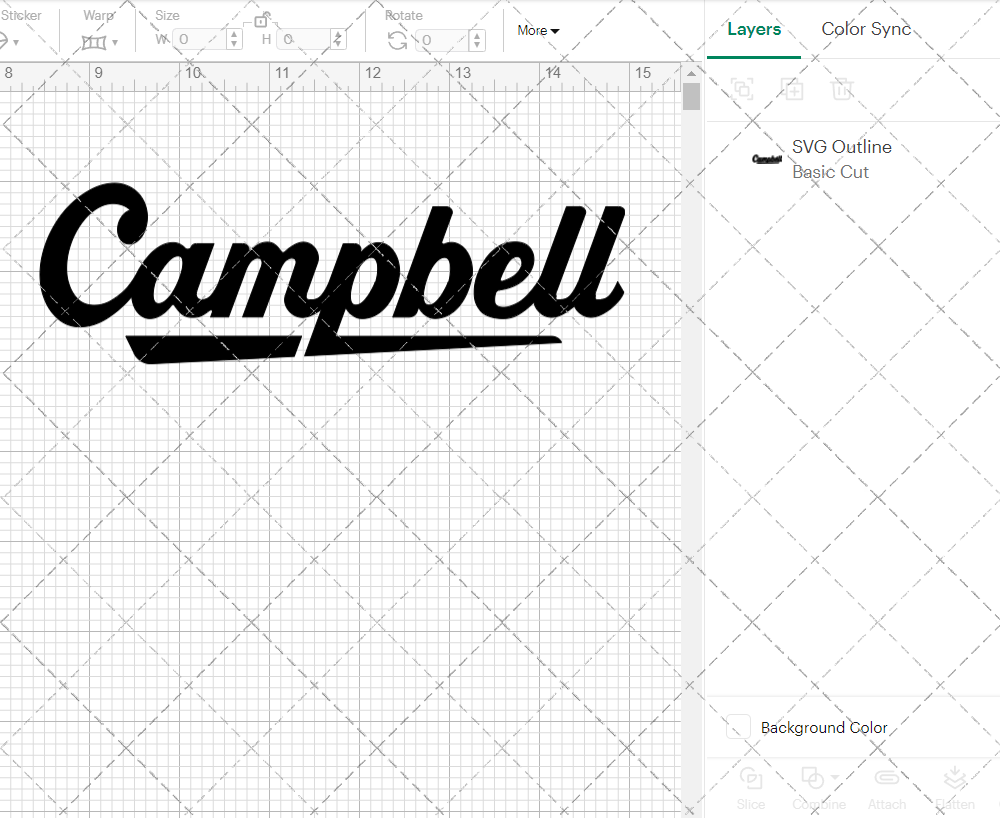
Task: Change the Background Color swatch
Action: (x=737, y=728)
